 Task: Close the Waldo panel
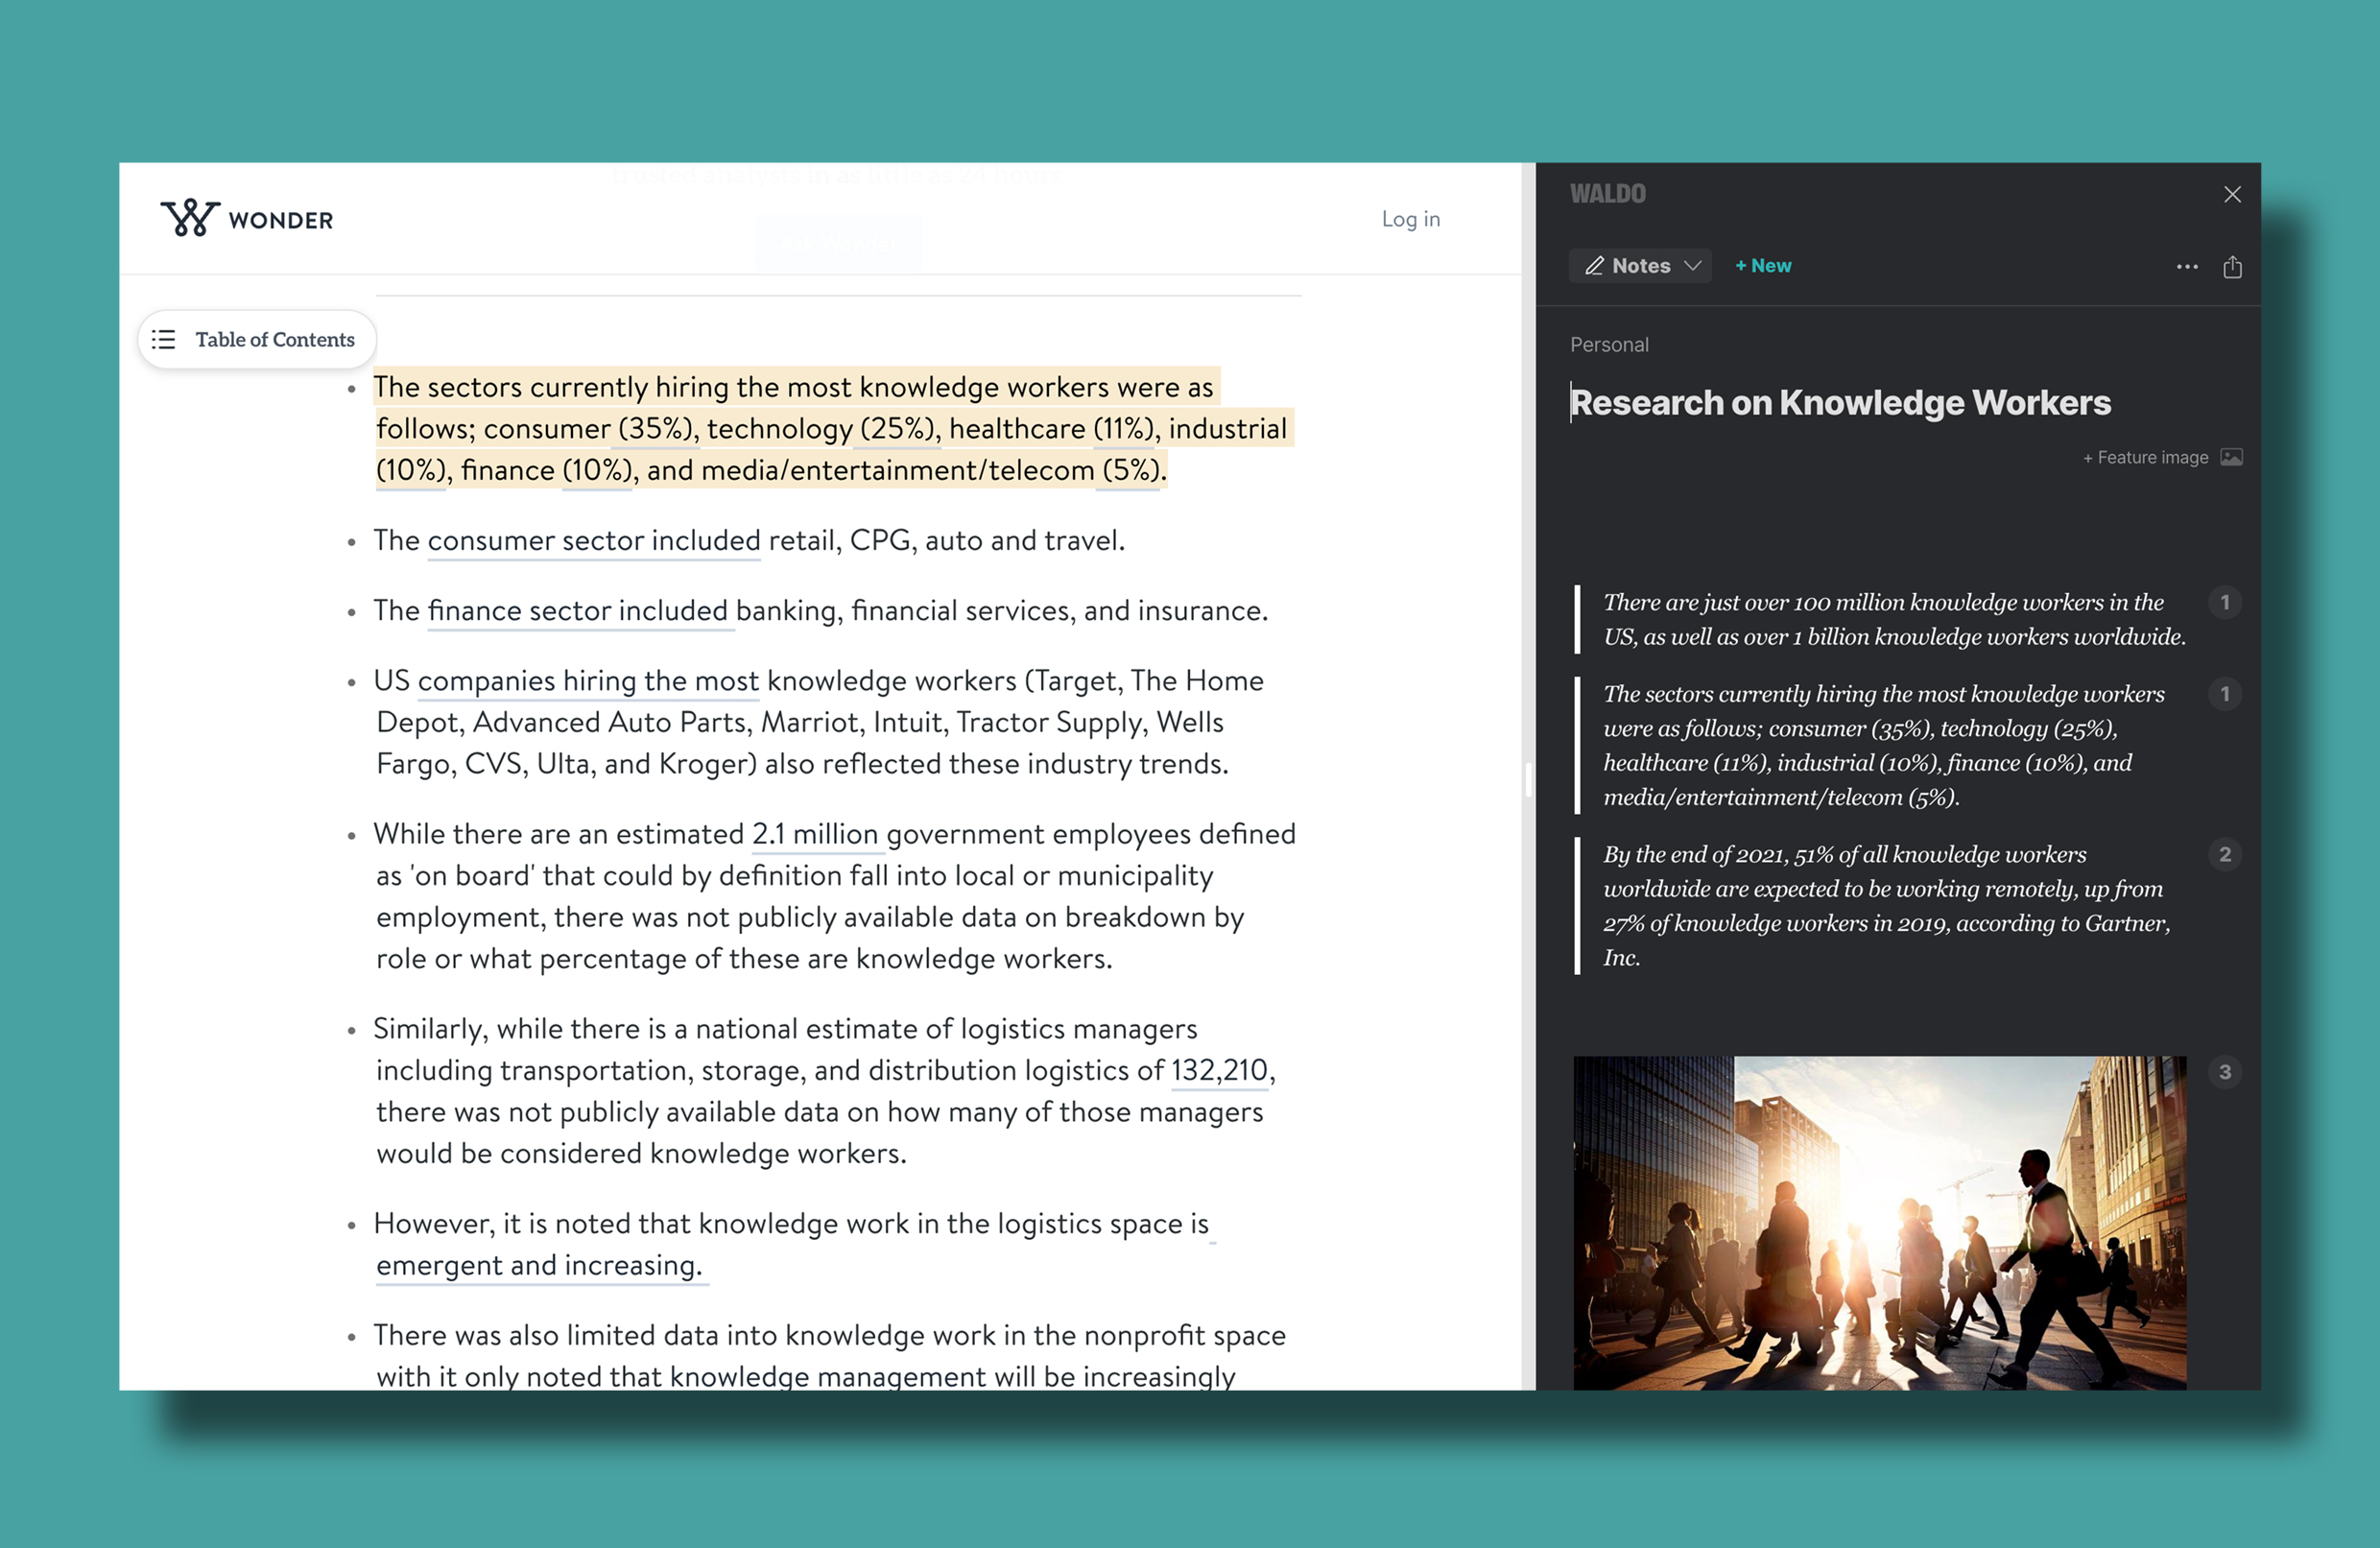point(2232,194)
